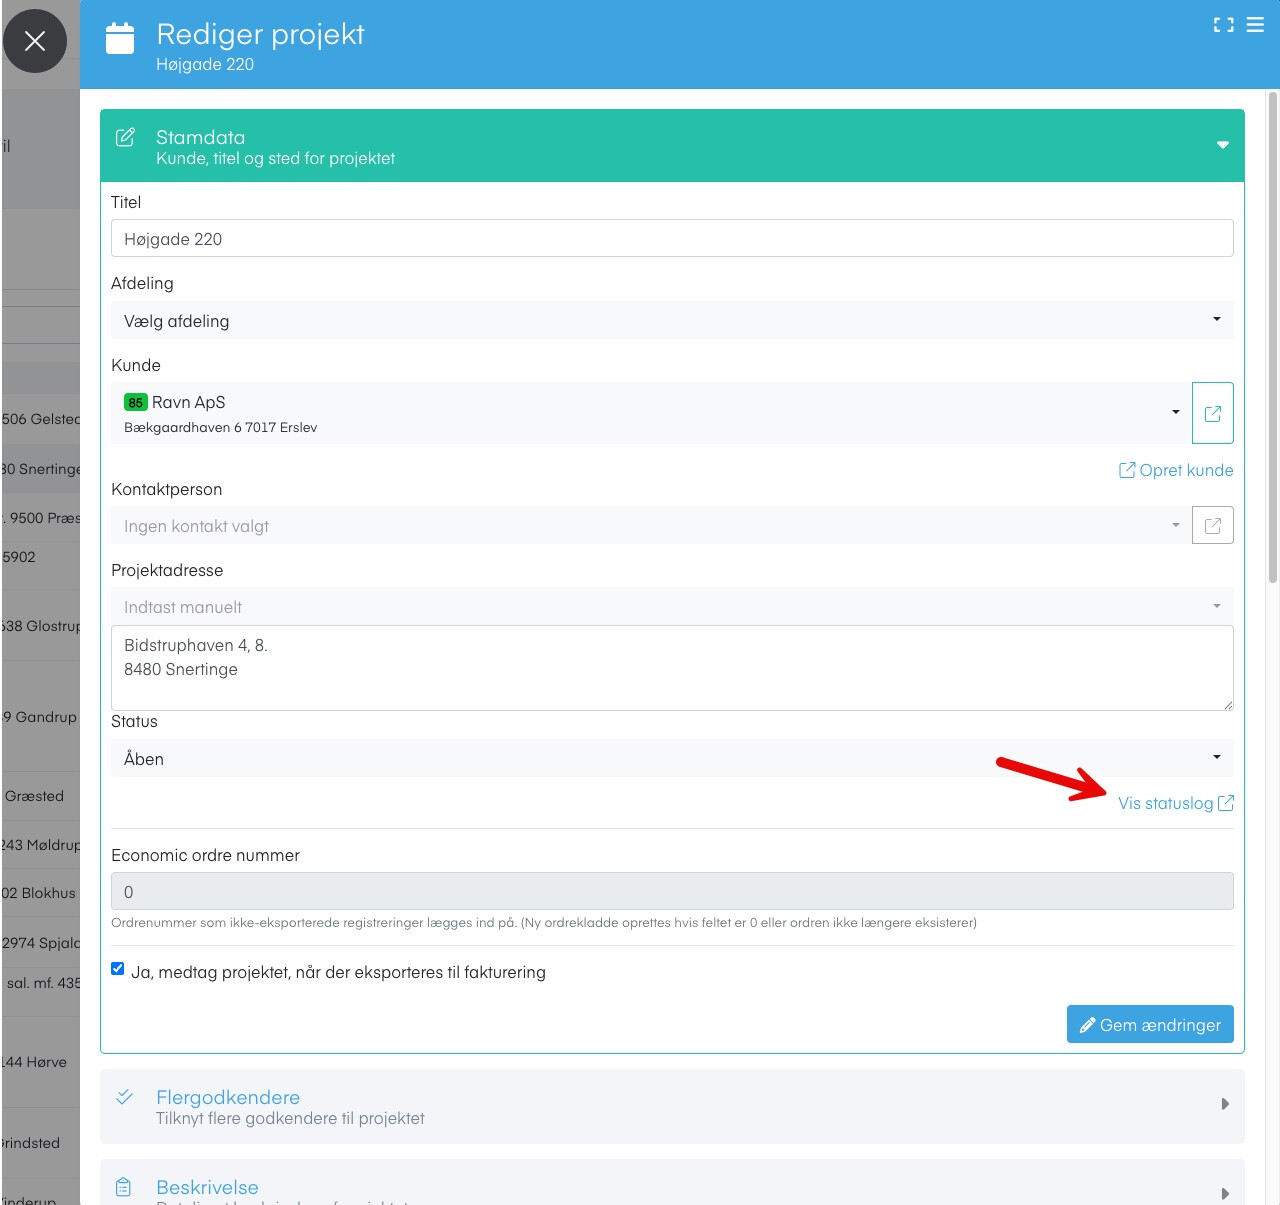Click the fullscreen expand icon in header
Viewport: 1280px width, 1205px height.
click(x=1223, y=25)
